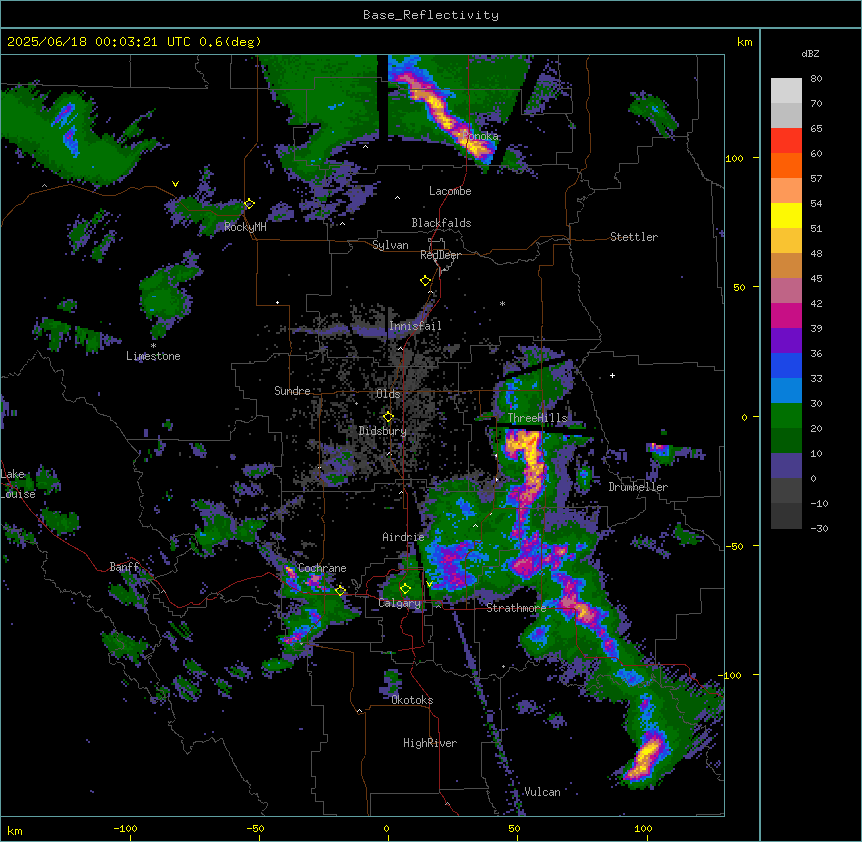Click the Okotoks label
This screenshot has width=862, height=842.
point(412,700)
